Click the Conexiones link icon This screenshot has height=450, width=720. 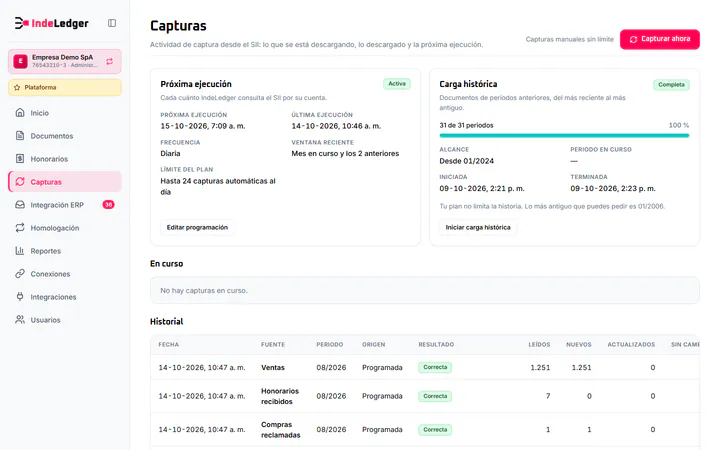coord(20,273)
